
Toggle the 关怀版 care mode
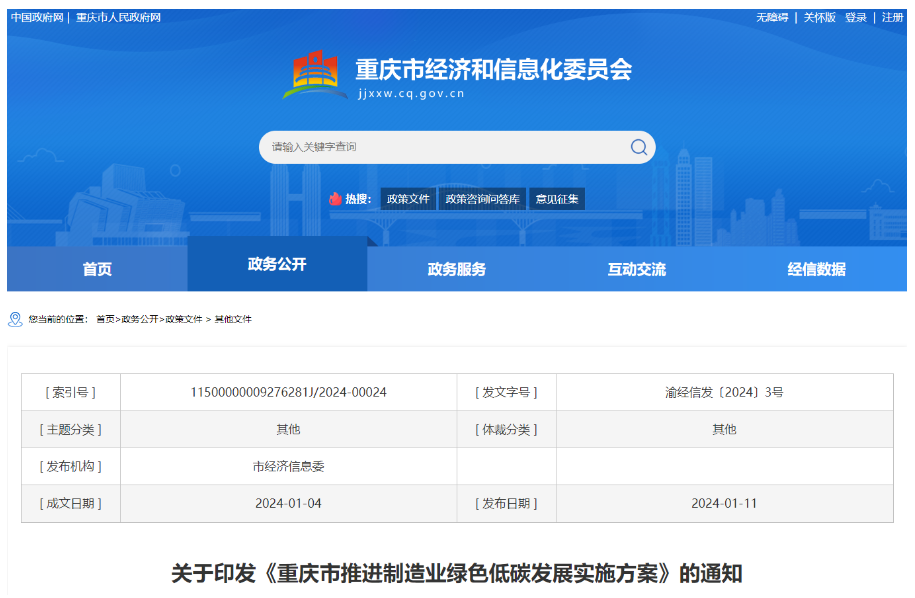click(819, 17)
